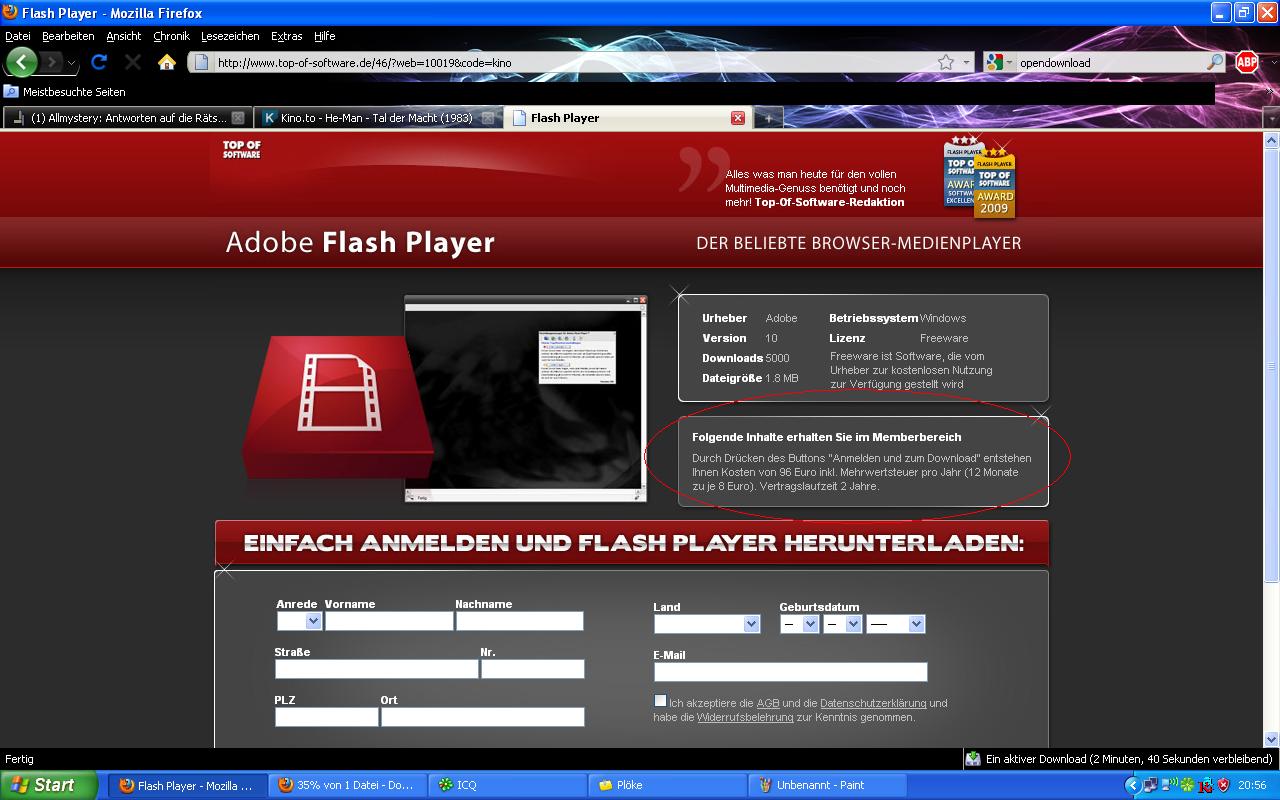Open the search engine selector dropdown arrow
Screen dimensions: 1280x800
tap(1009, 62)
